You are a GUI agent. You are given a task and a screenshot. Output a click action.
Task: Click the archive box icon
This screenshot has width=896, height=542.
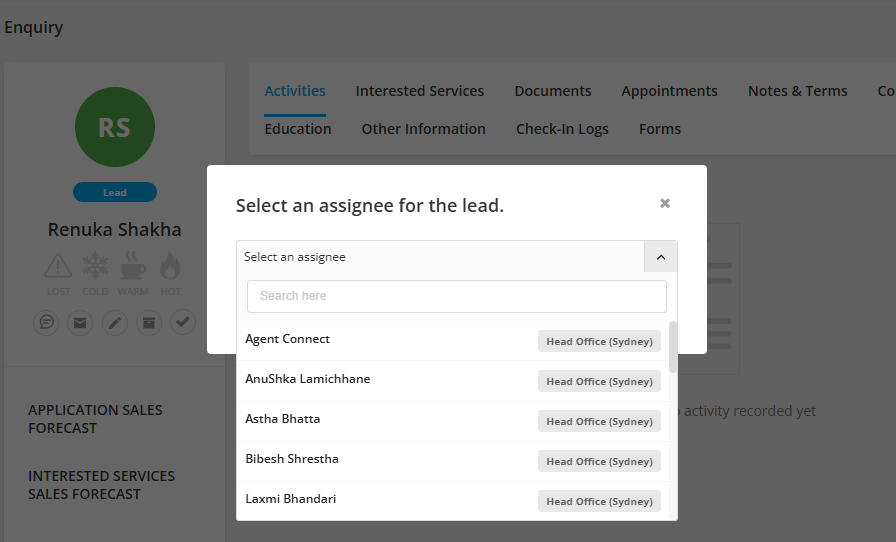[148, 322]
